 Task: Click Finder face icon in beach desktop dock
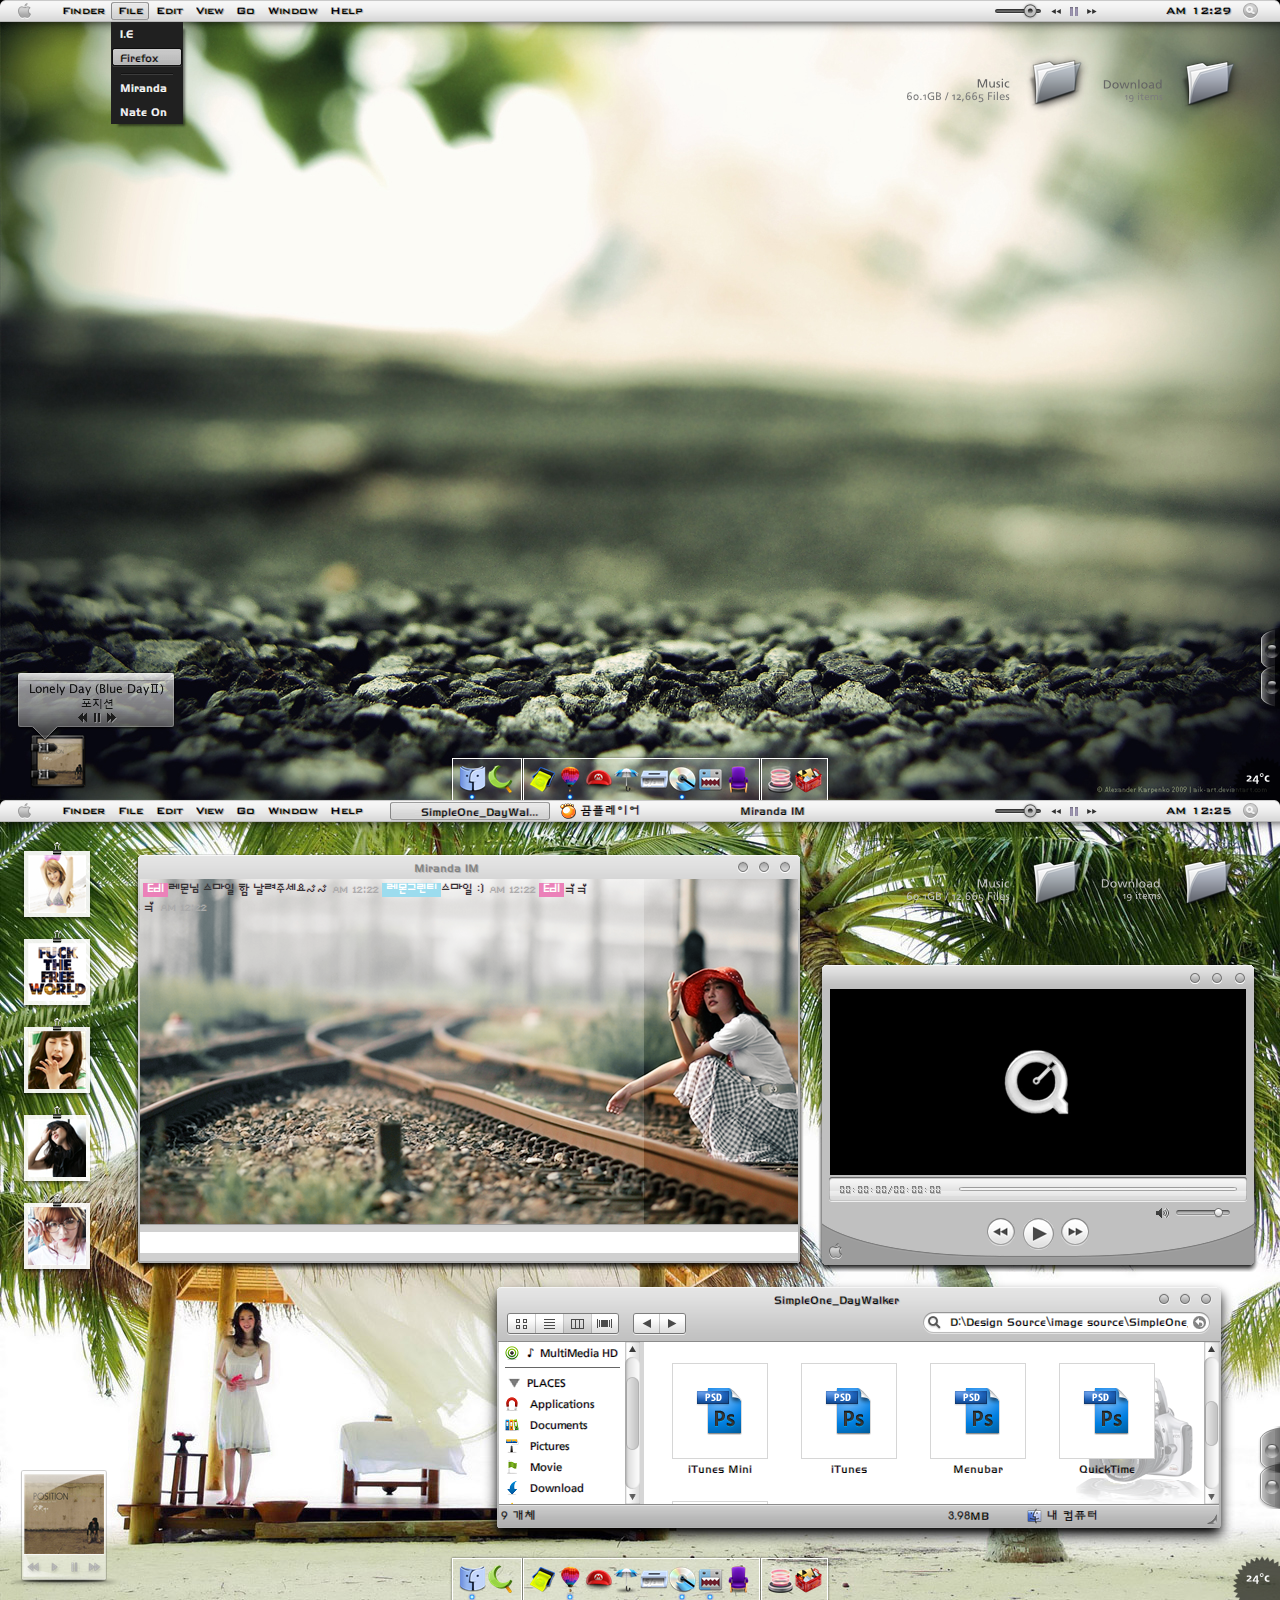point(473,1579)
